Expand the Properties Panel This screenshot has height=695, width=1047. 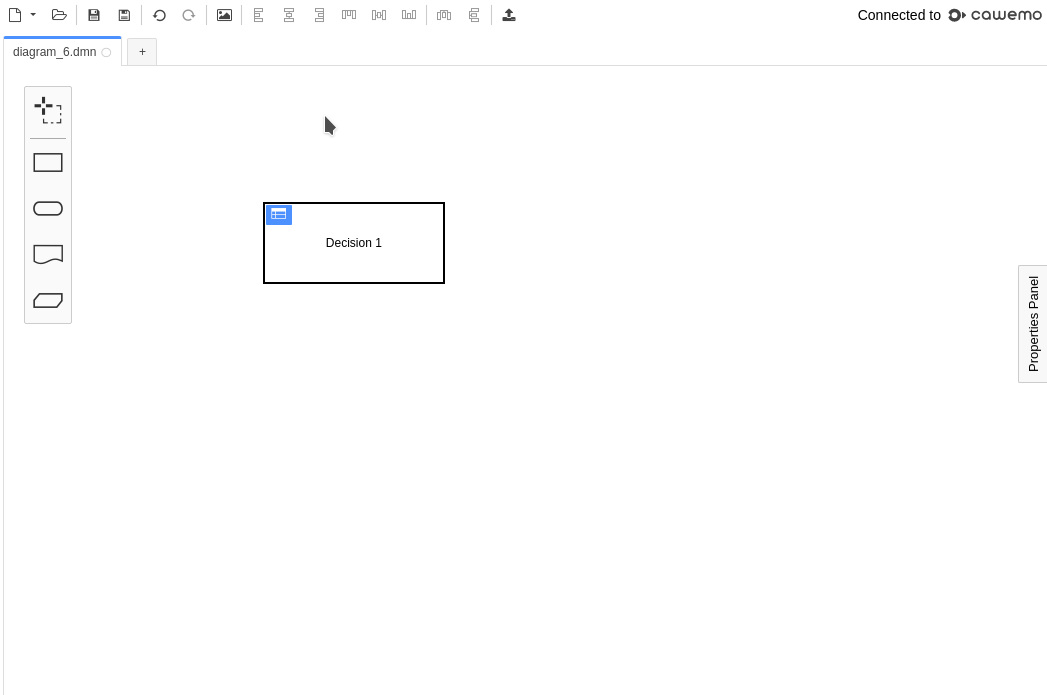click(1033, 324)
